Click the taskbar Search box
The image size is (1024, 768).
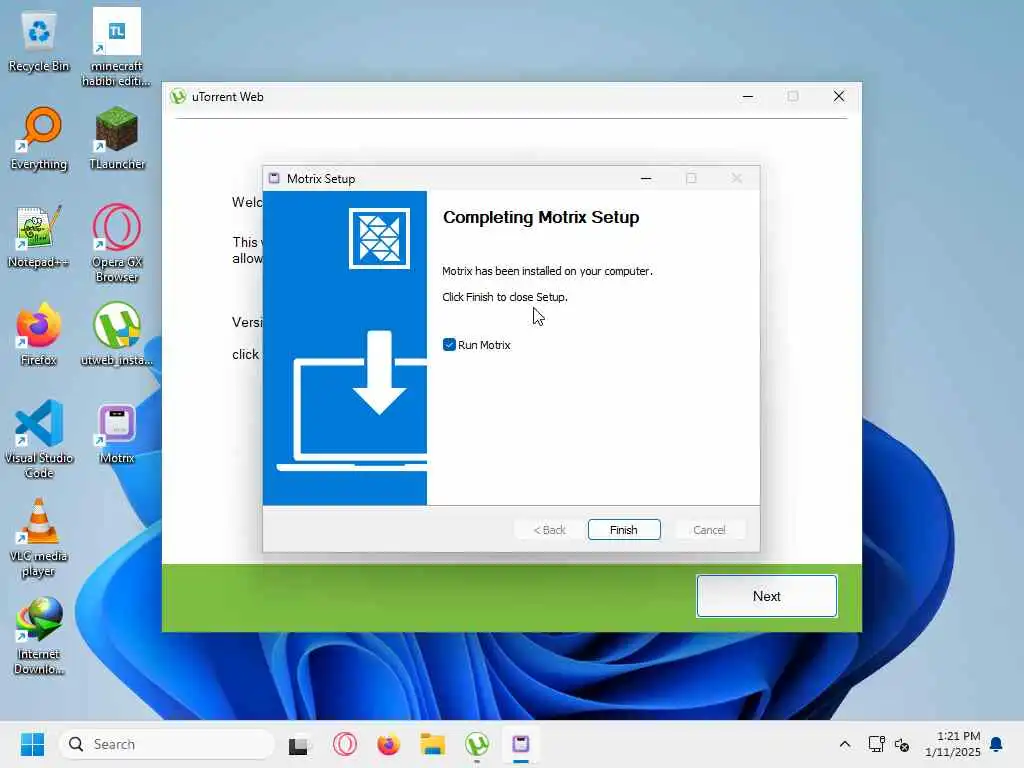pyautogui.click(x=167, y=744)
